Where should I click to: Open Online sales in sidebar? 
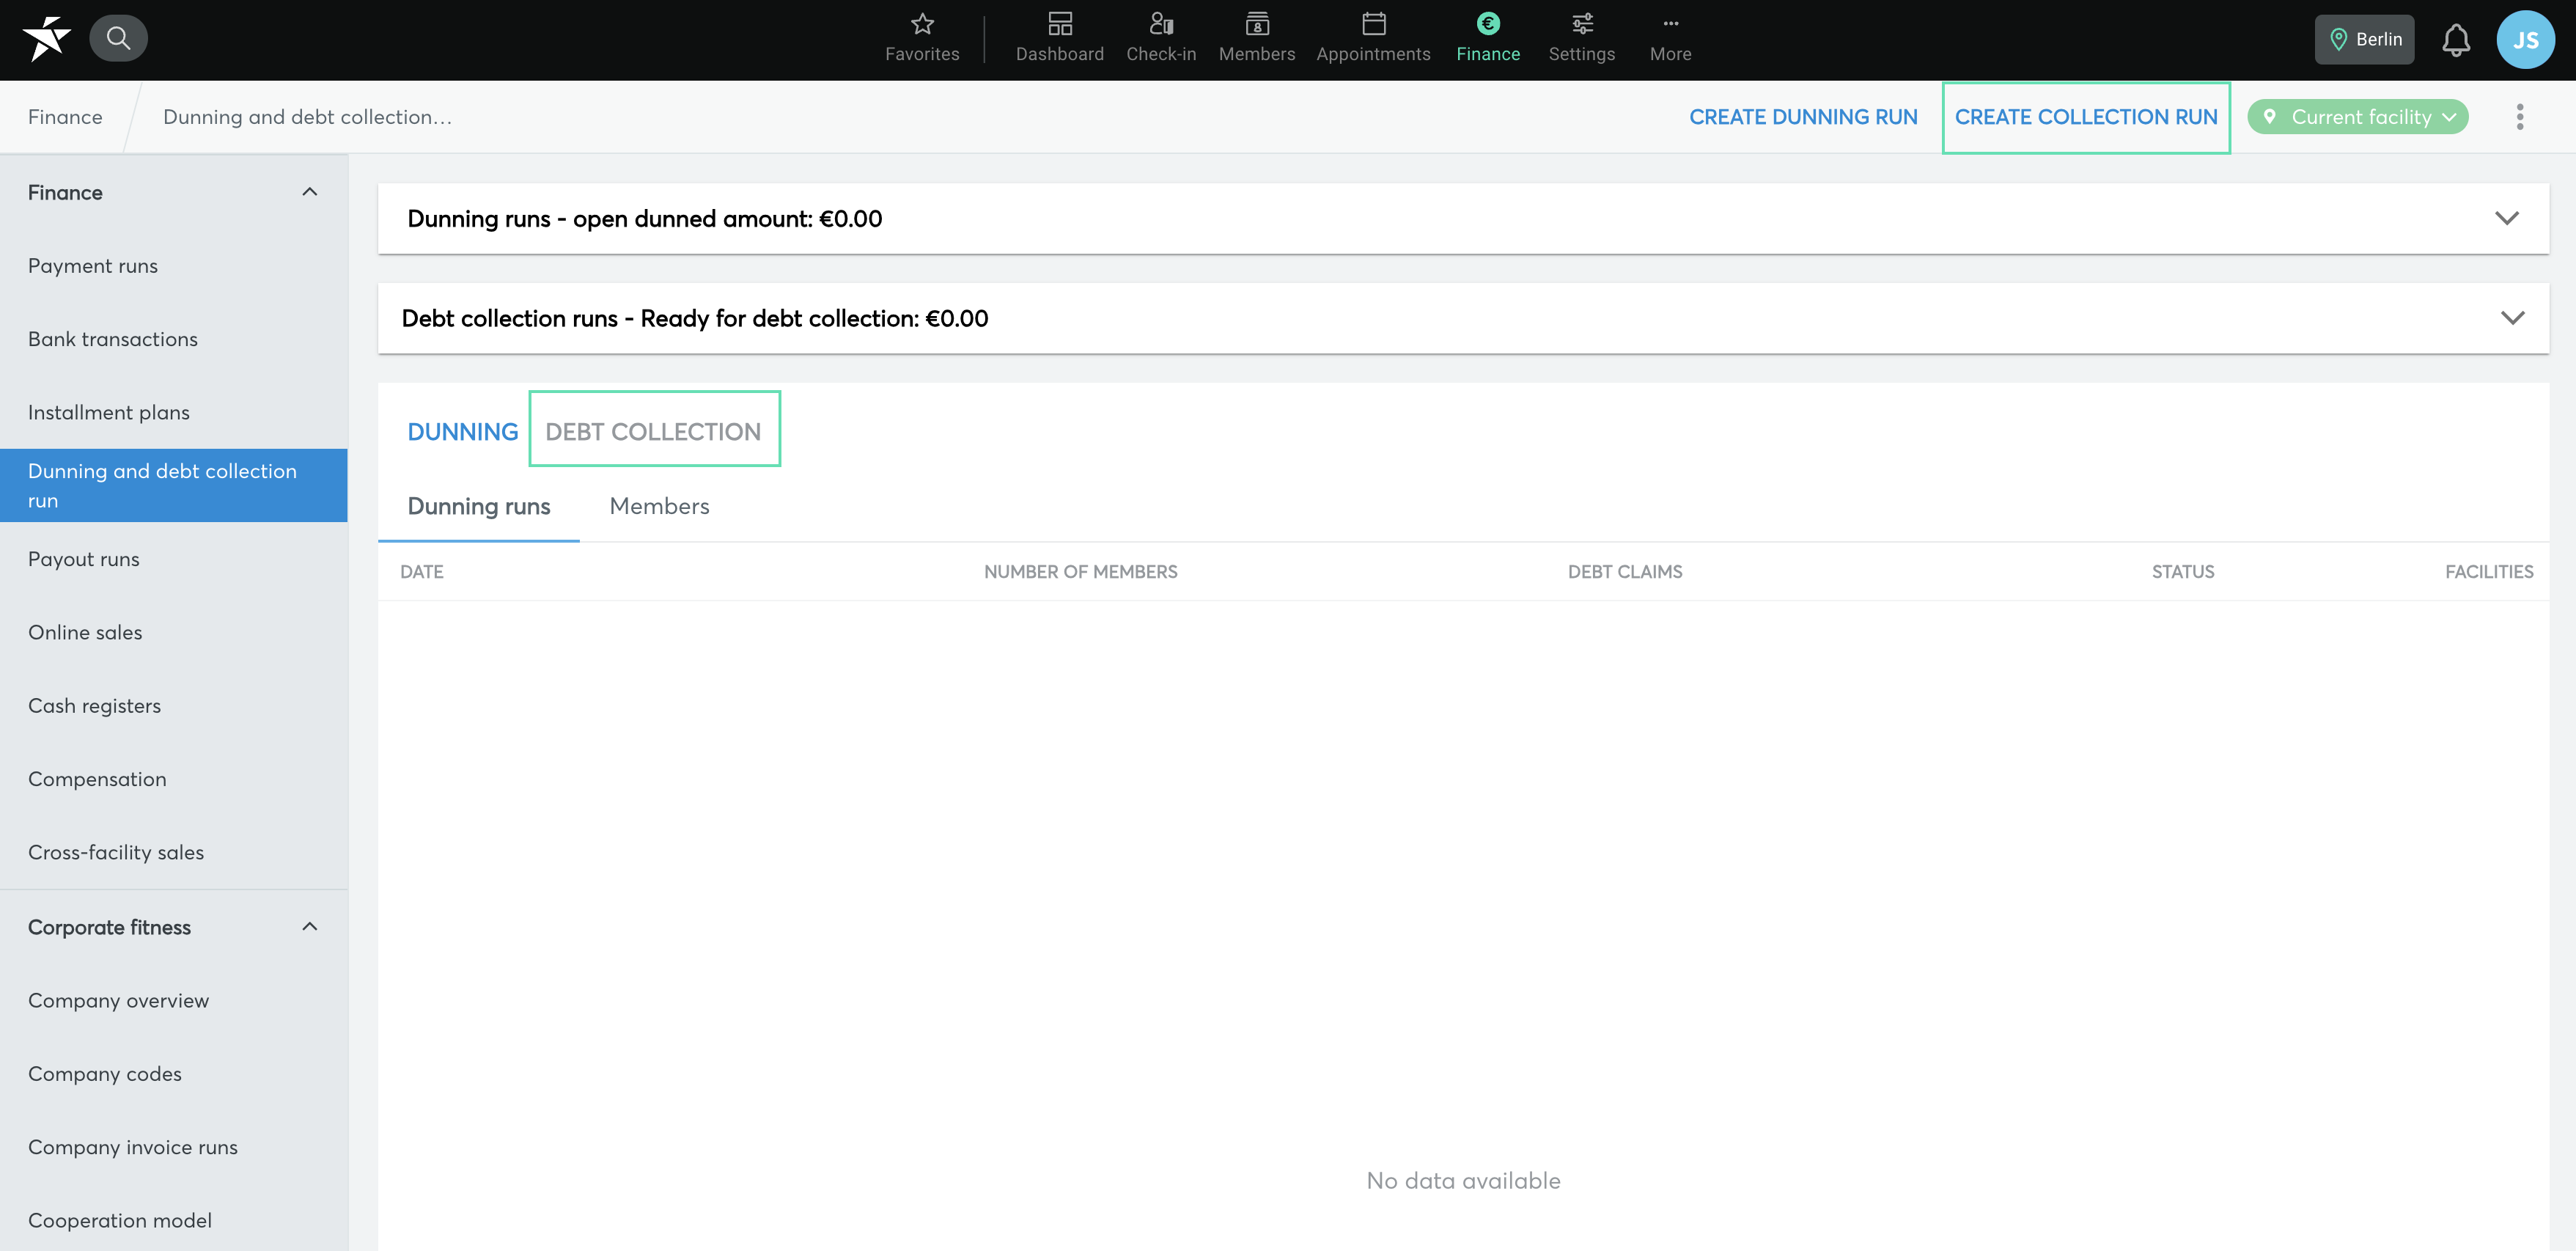(174, 632)
